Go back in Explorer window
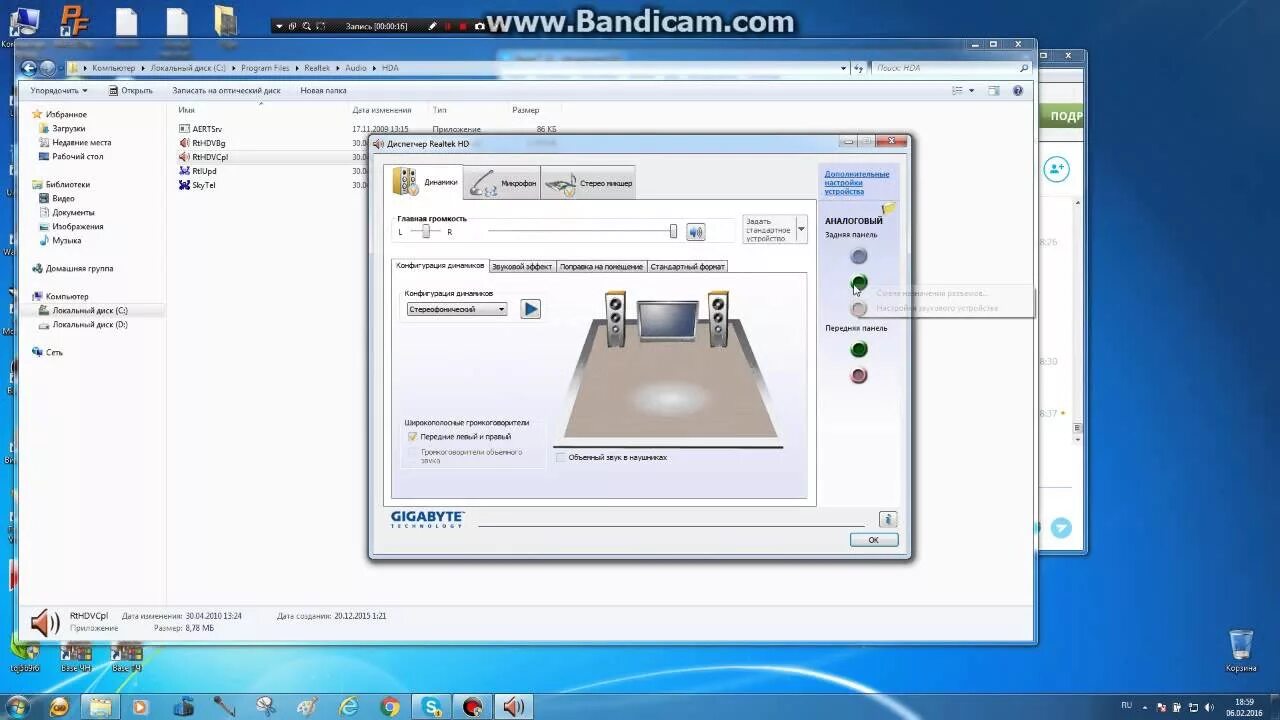Viewport: 1280px width, 720px height. (28, 68)
